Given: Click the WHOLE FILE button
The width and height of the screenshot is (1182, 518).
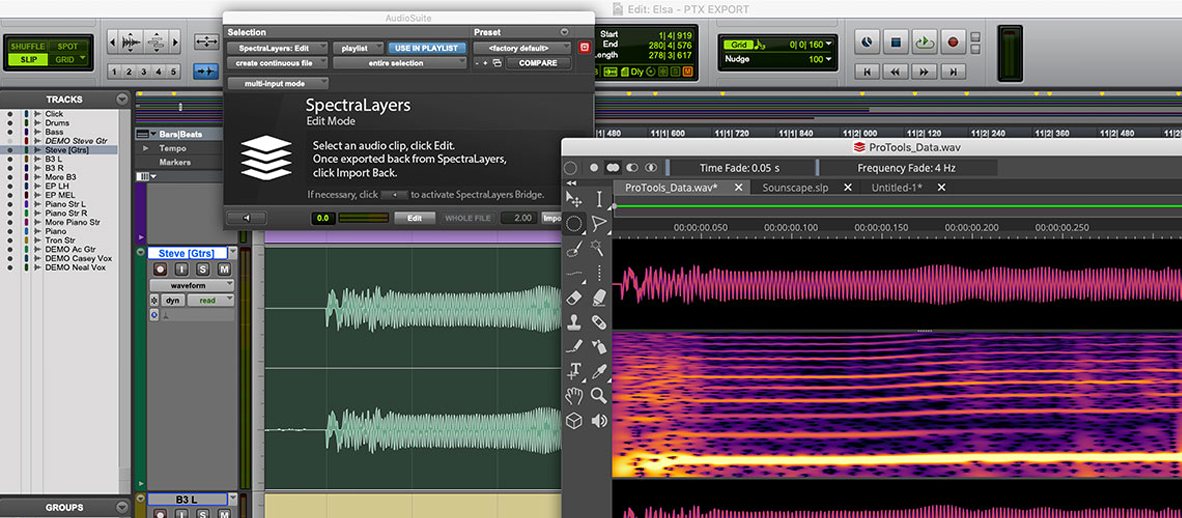Looking at the screenshot, I should (468, 218).
